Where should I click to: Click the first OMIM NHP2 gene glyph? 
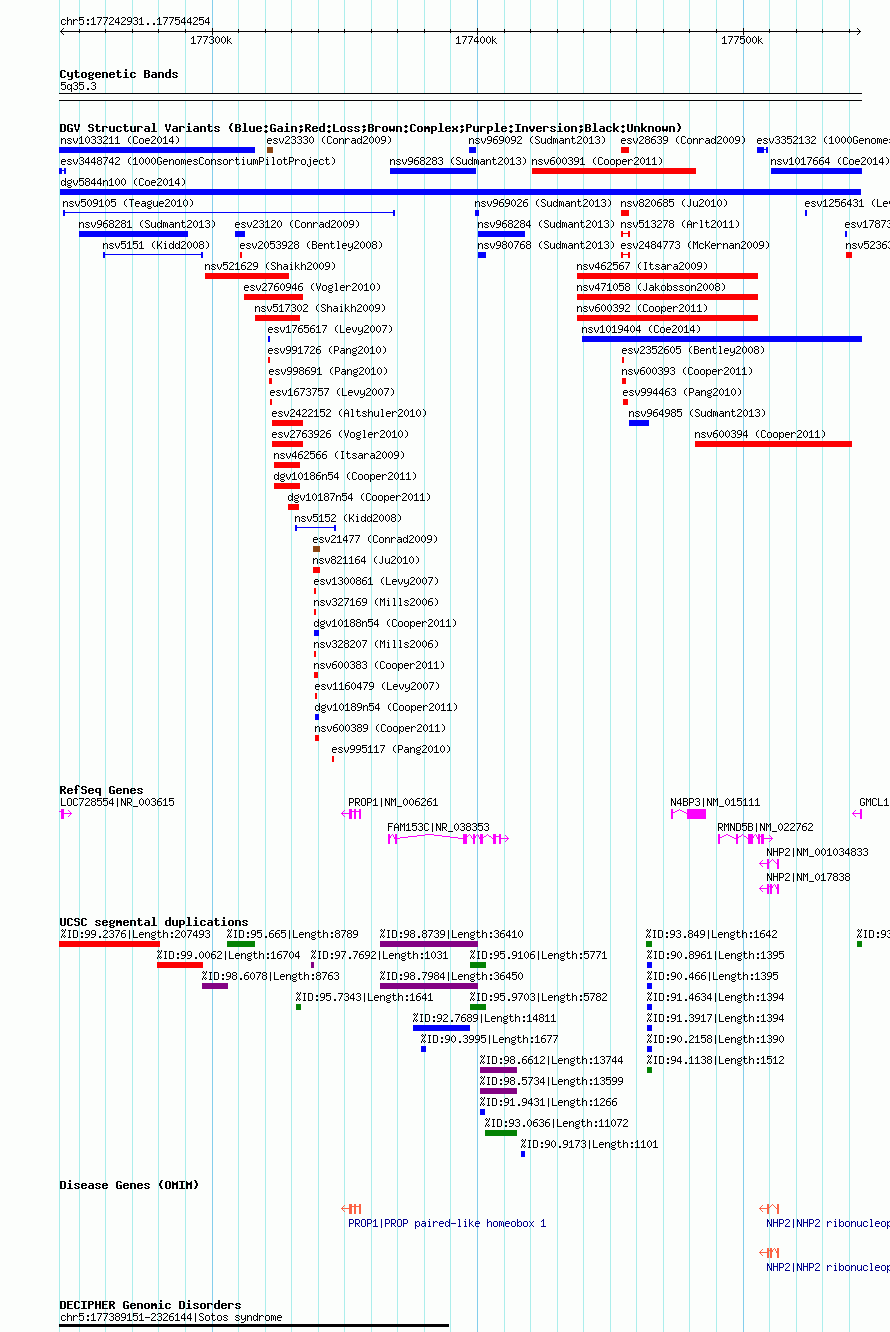[770, 1209]
